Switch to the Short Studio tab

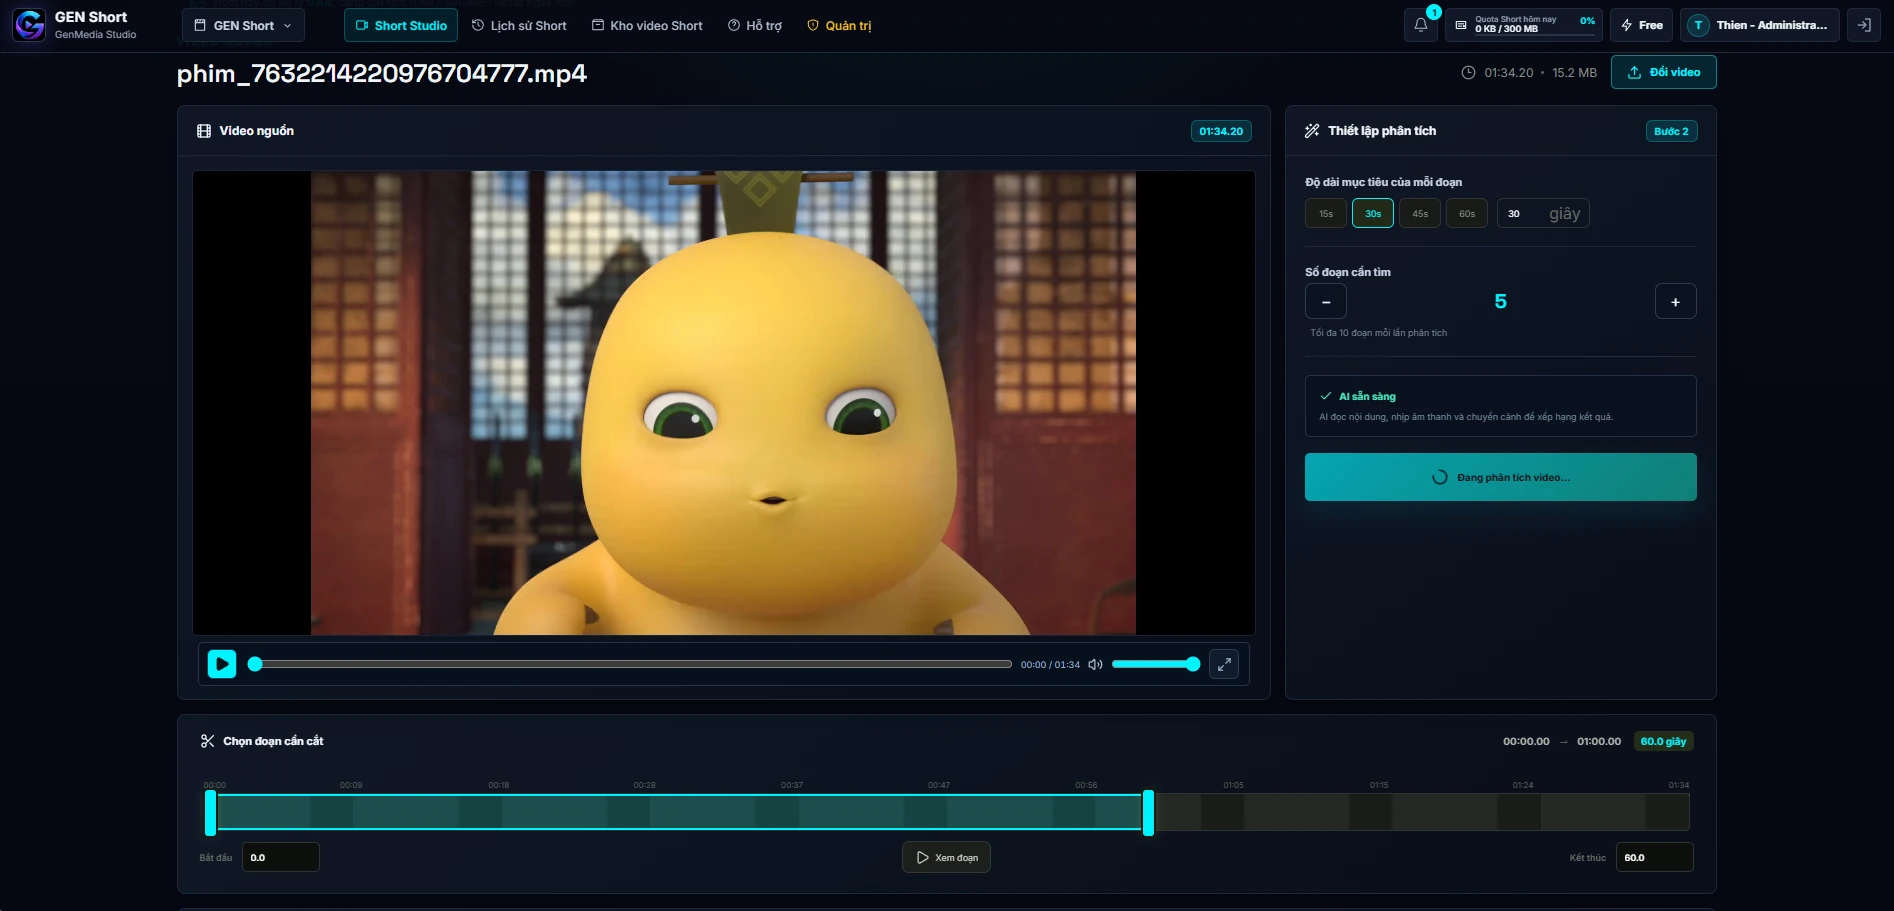[401, 25]
